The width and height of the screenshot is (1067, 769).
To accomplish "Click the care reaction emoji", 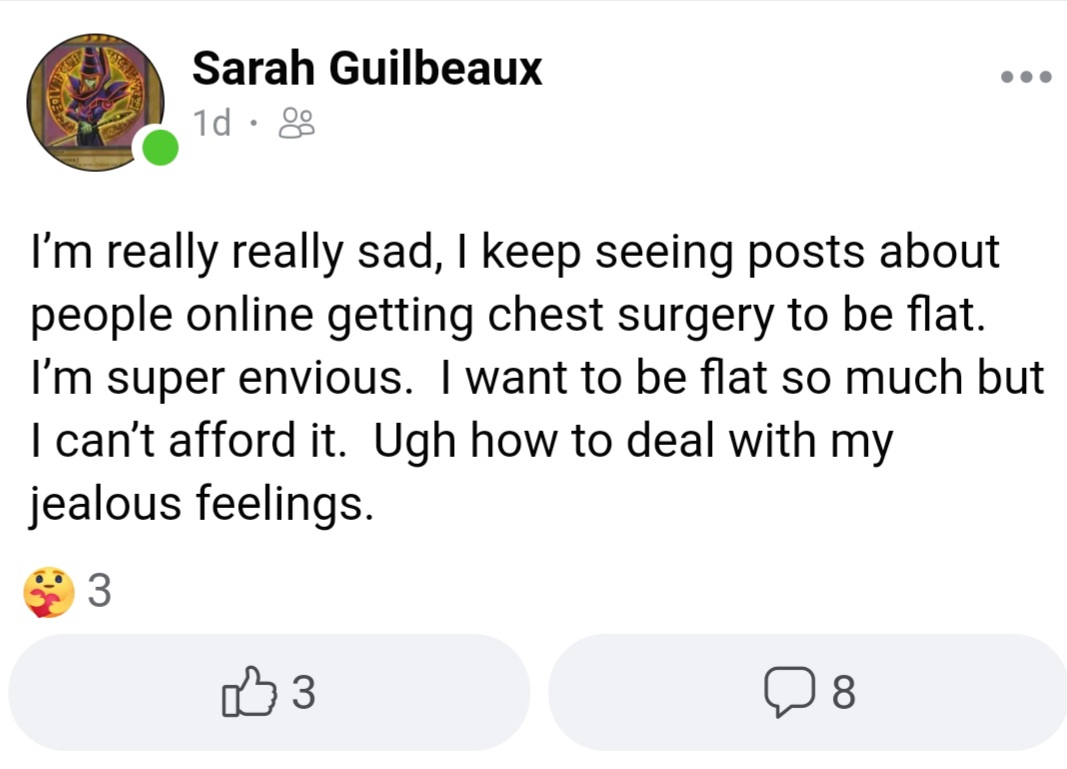I will tap(48, 591).
